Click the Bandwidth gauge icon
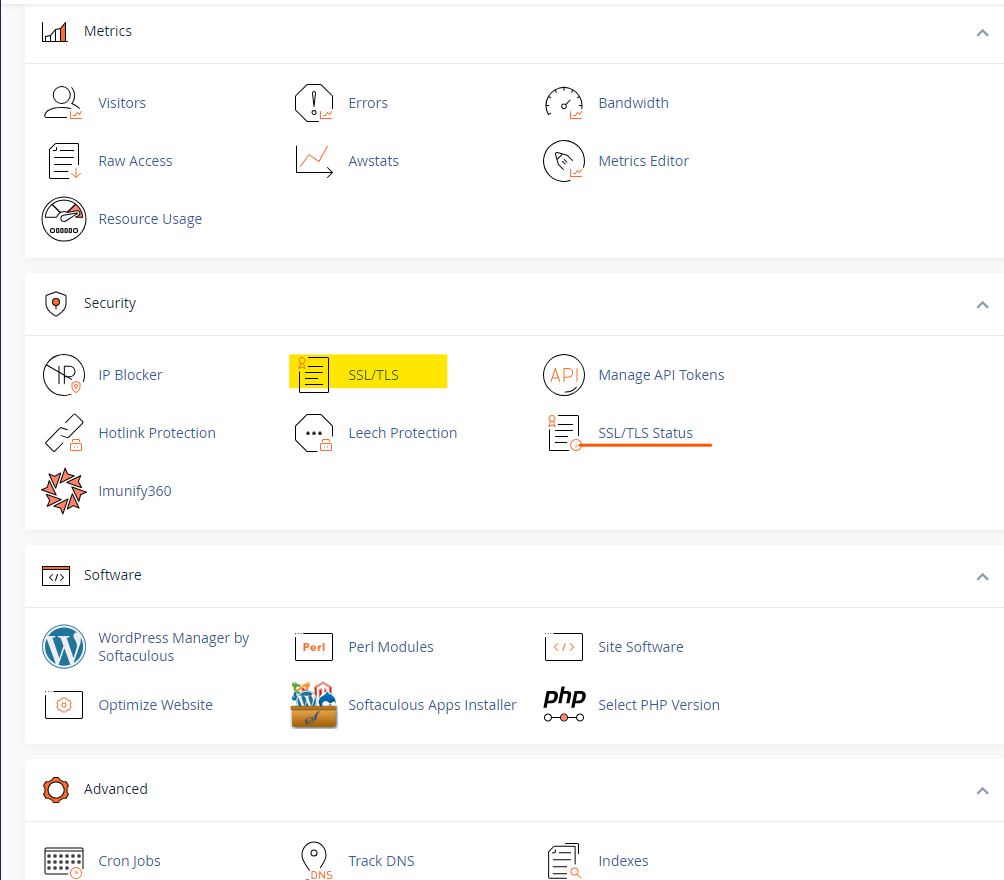Screen dimensions: 1004x880 [563, 103]
